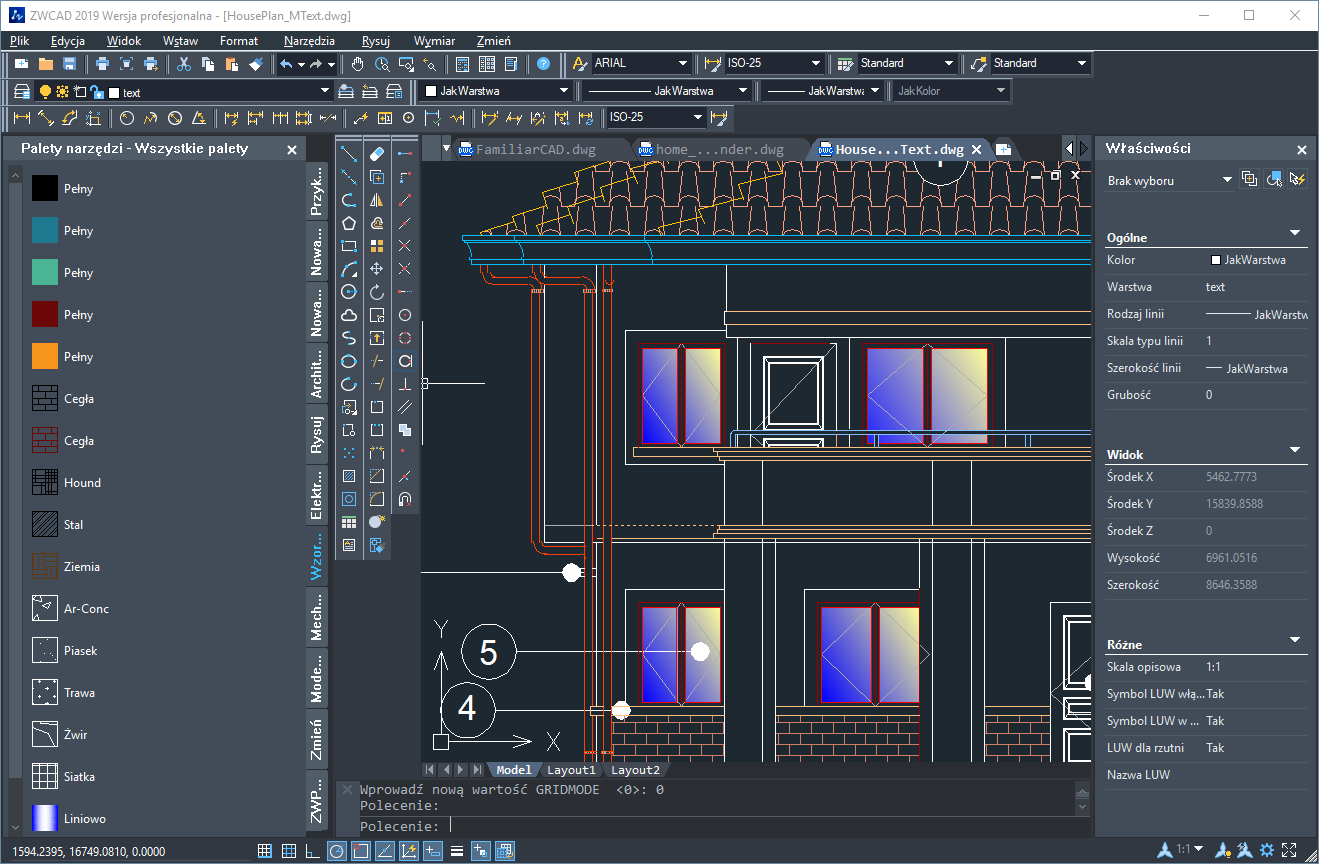Image resolution: width=1319 pixels, height=864 pixels.
Task: Toggle ortho mode in the status bar
Action: click(311, 851)
